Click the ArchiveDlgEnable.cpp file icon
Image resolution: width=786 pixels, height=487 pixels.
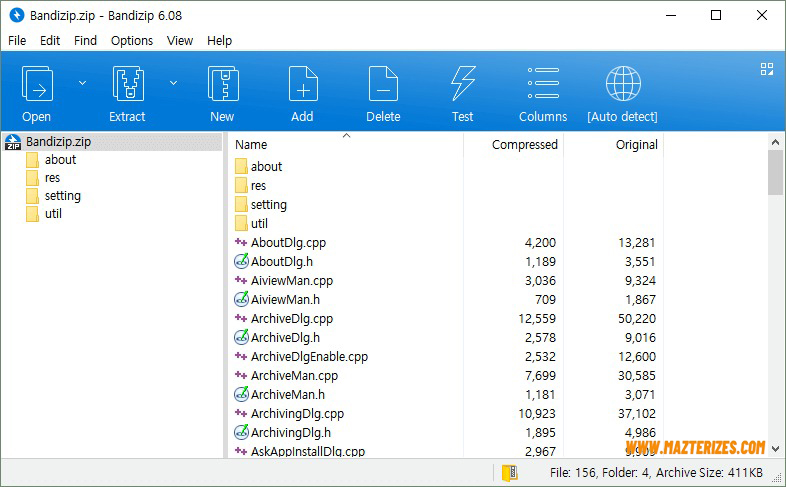241,356
